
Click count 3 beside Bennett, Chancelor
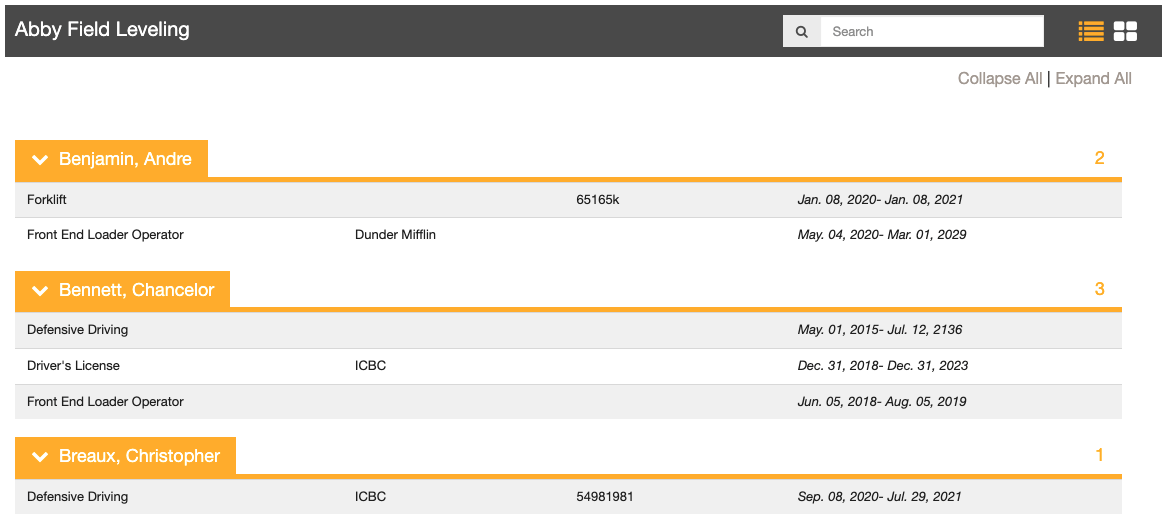[x=1099, y=289]
